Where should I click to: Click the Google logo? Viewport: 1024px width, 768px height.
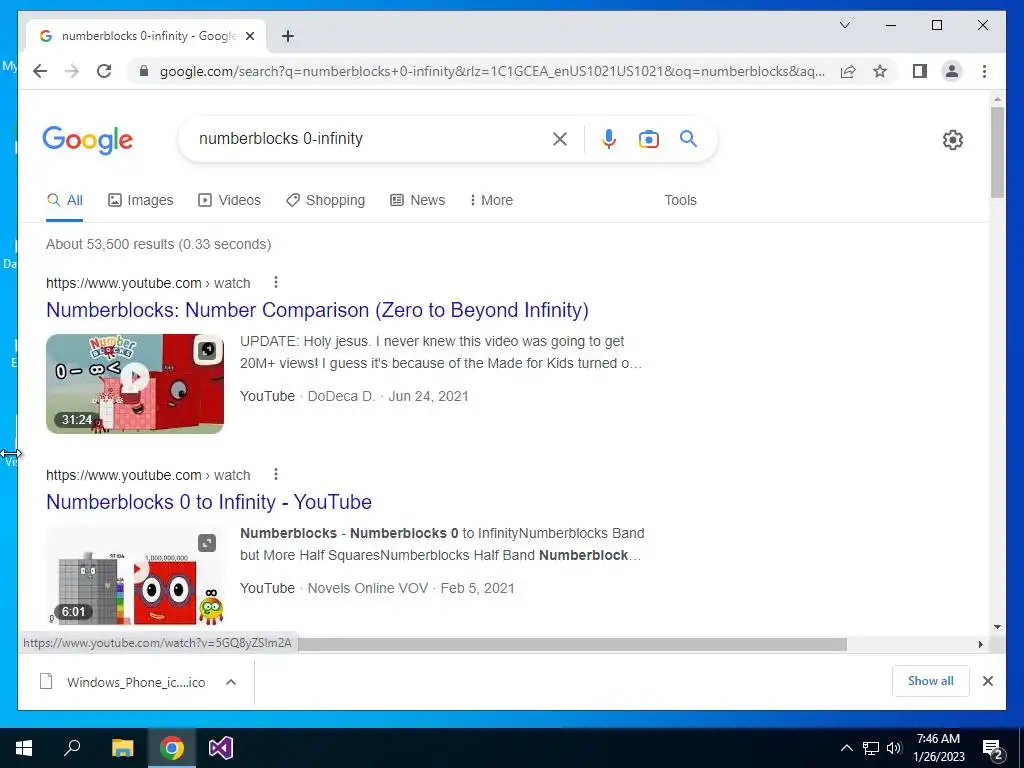88,140
